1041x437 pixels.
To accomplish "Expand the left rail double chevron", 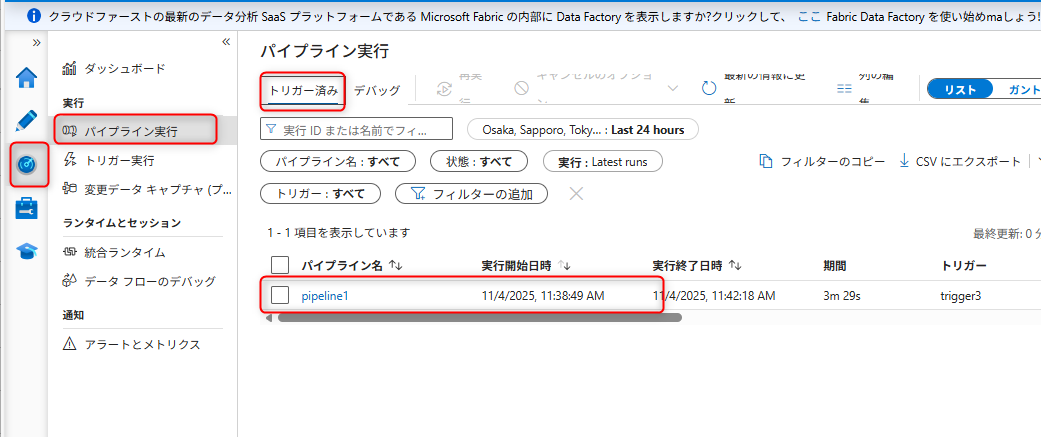I will point(37,42).
